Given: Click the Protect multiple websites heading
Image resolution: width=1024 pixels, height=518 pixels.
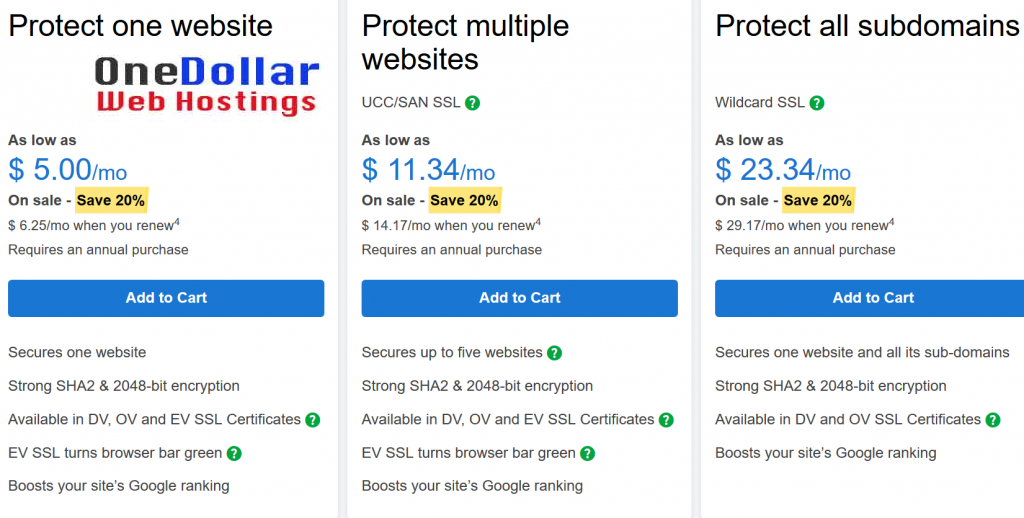Looking at the screenshot, I should 465,42.
